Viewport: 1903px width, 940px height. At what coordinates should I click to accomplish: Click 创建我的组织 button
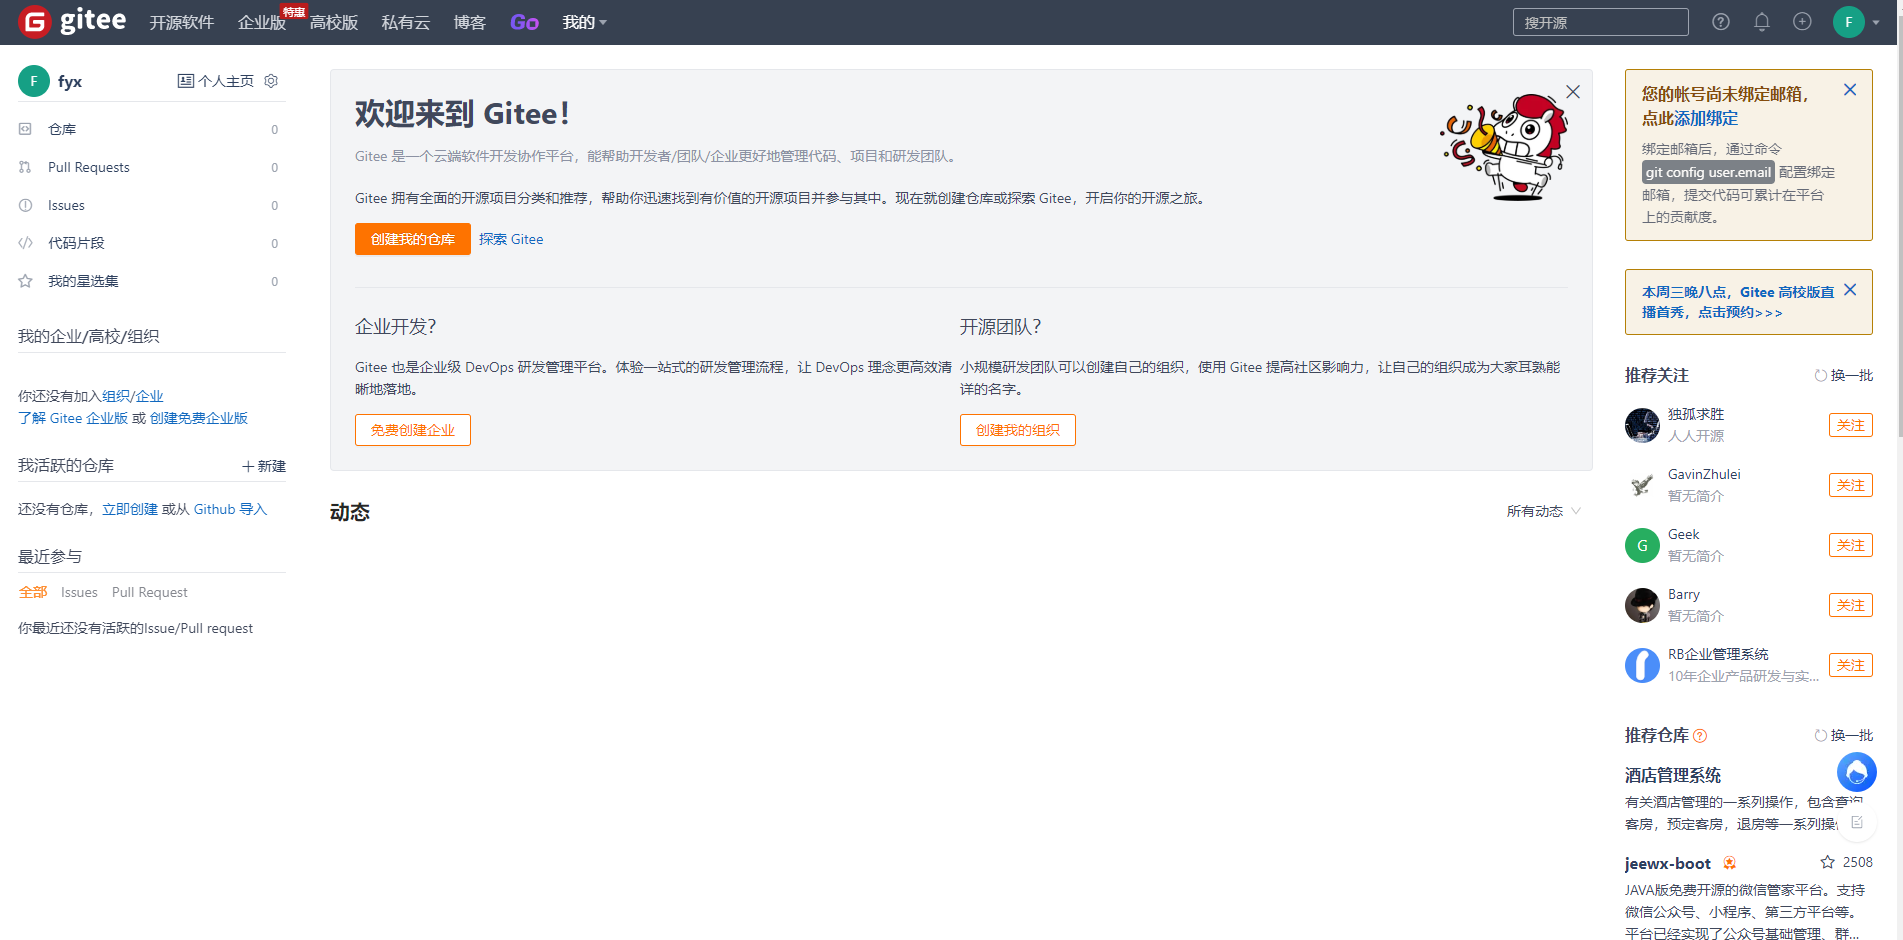point(1018,430)
